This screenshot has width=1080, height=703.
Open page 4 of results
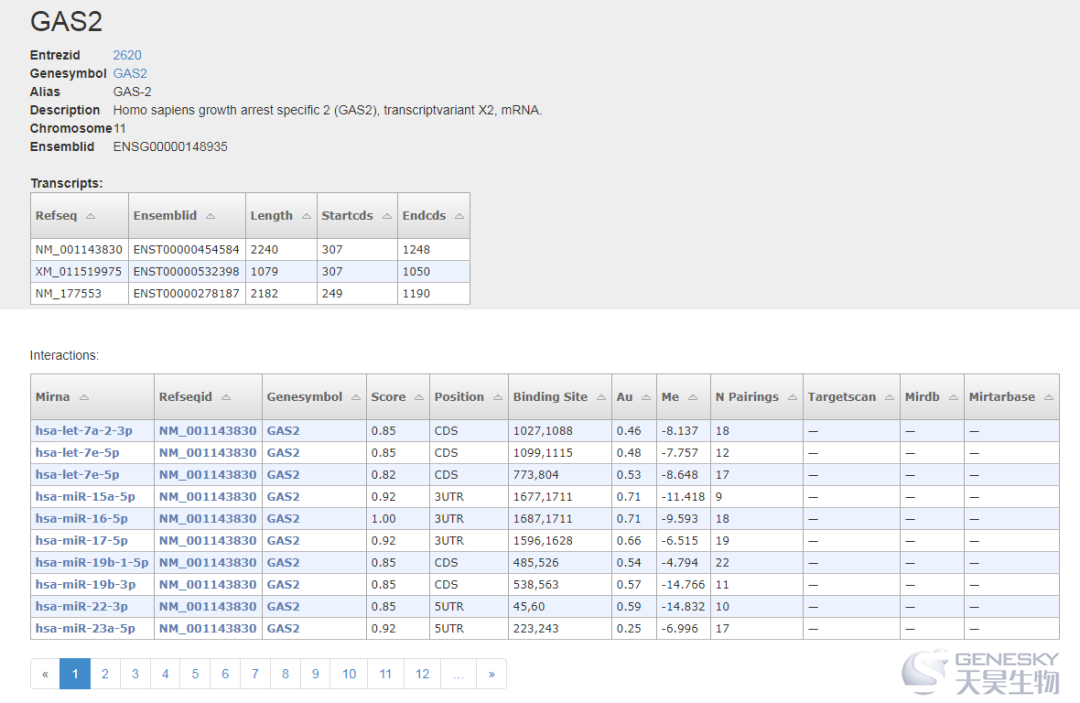click(x=165, y=674)
